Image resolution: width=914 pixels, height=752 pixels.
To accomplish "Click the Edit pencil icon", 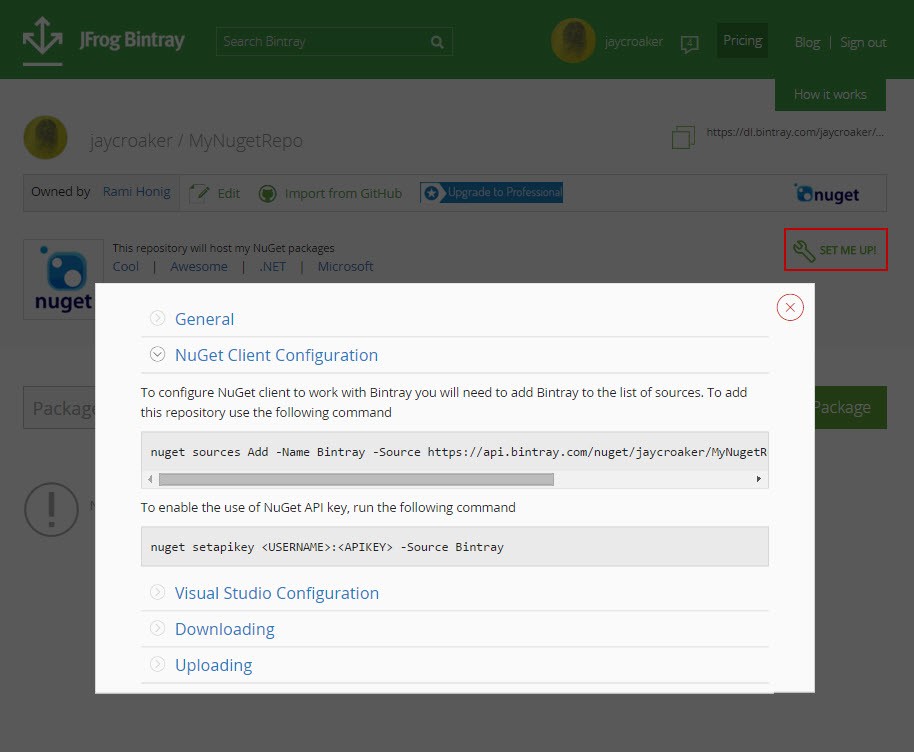I will [200, 193].
